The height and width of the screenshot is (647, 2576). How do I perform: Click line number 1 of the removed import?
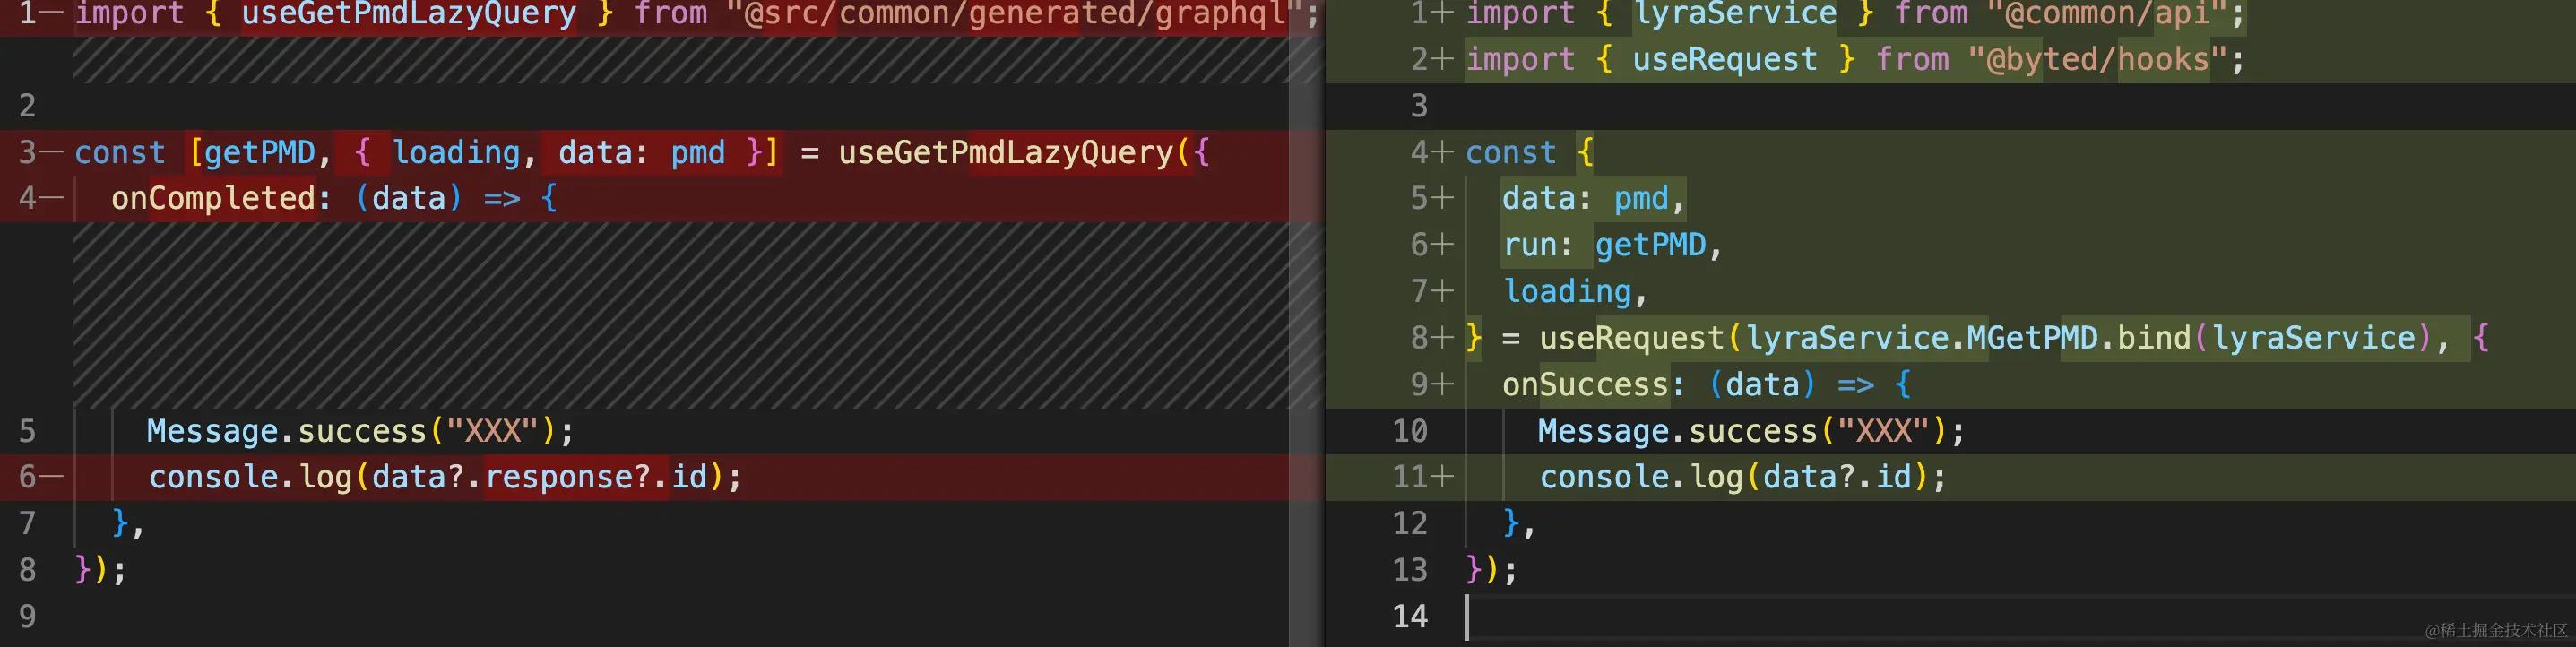(x=28, y=14)
